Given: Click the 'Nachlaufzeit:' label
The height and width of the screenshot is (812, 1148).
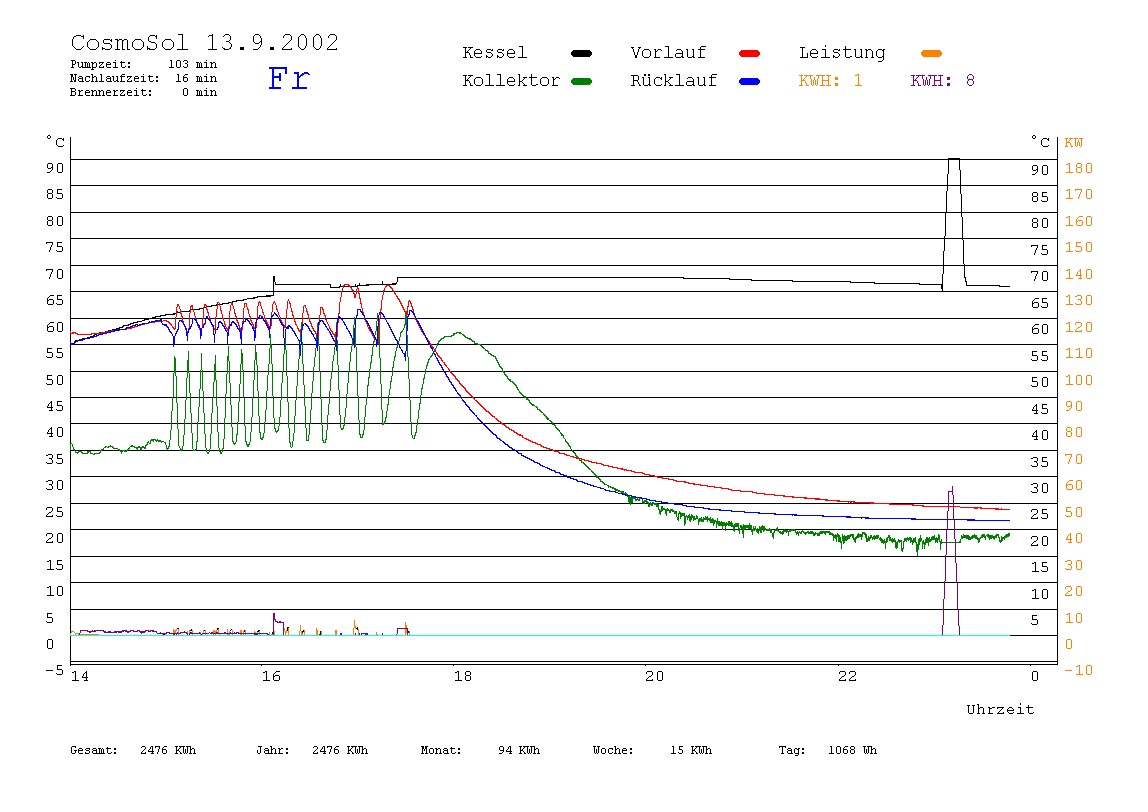Looking at the screenshot, I should (x=114, y=78).
